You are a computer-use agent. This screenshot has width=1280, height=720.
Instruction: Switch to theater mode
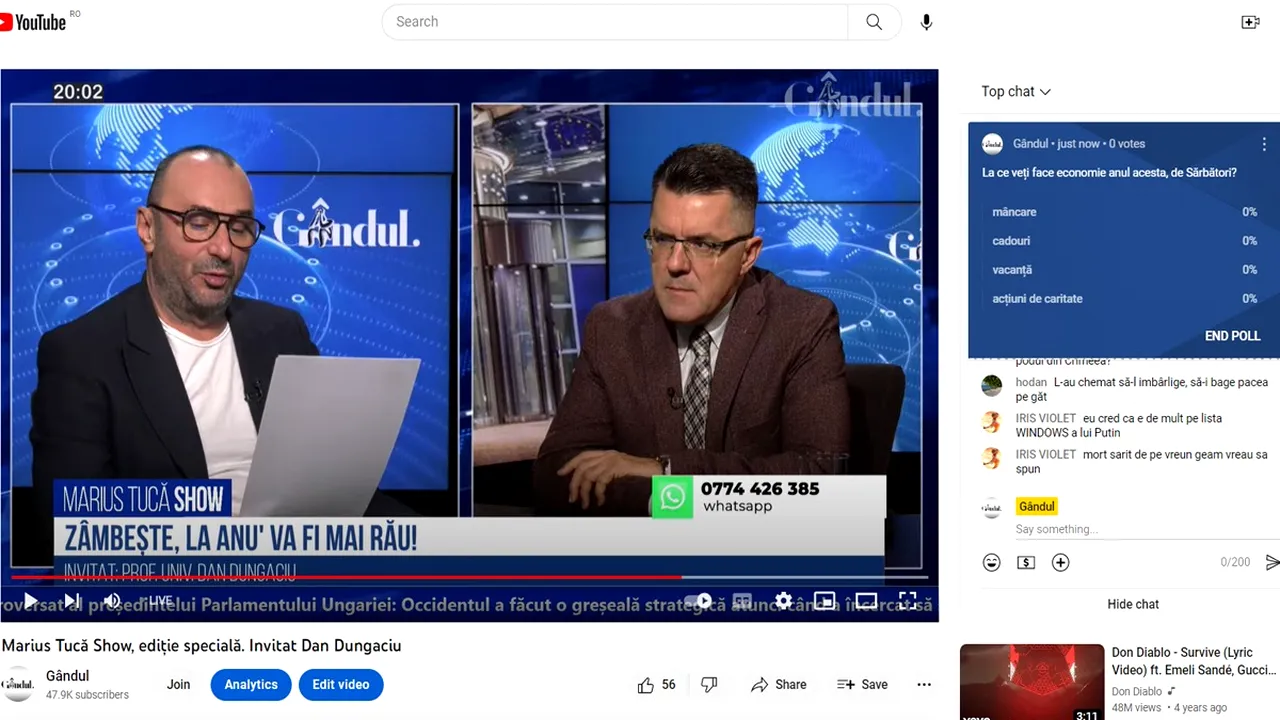pyautogui.click(x=866, y=601)
